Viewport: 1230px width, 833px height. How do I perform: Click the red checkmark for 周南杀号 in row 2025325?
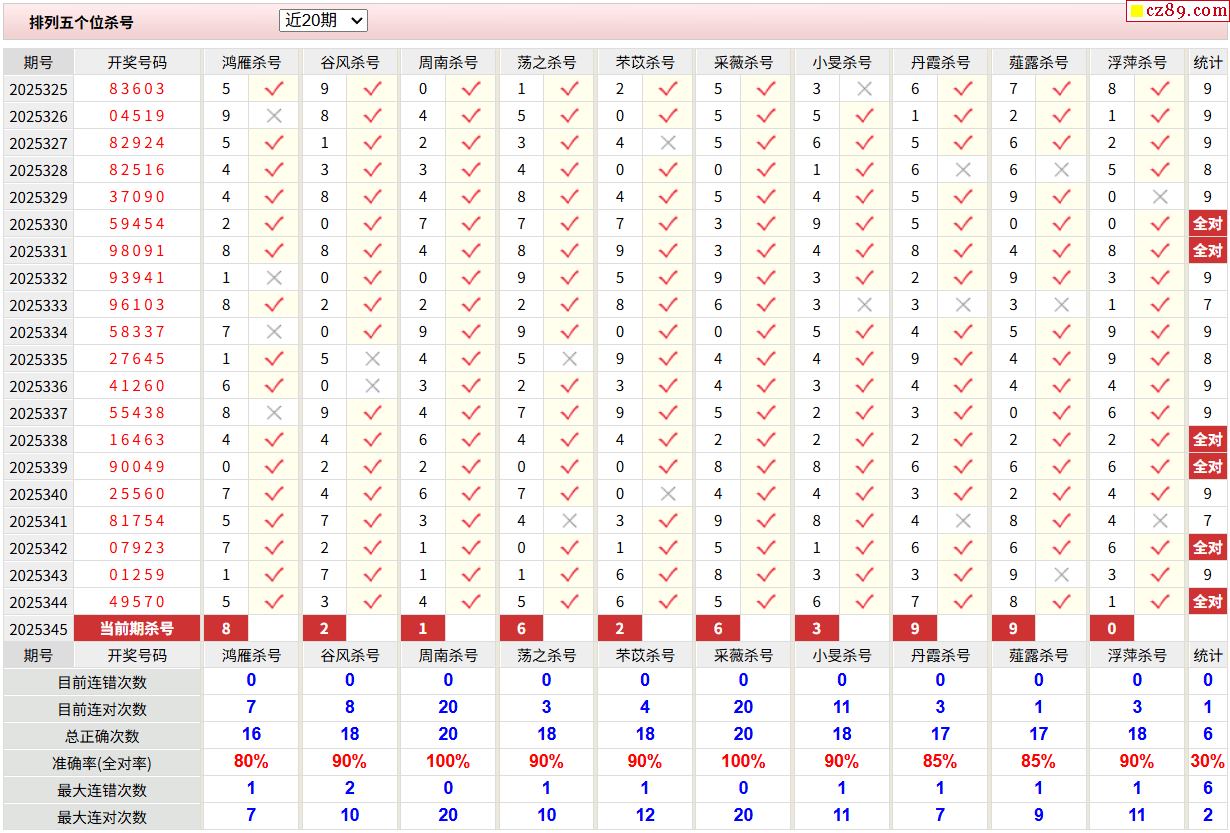[471, 89]
